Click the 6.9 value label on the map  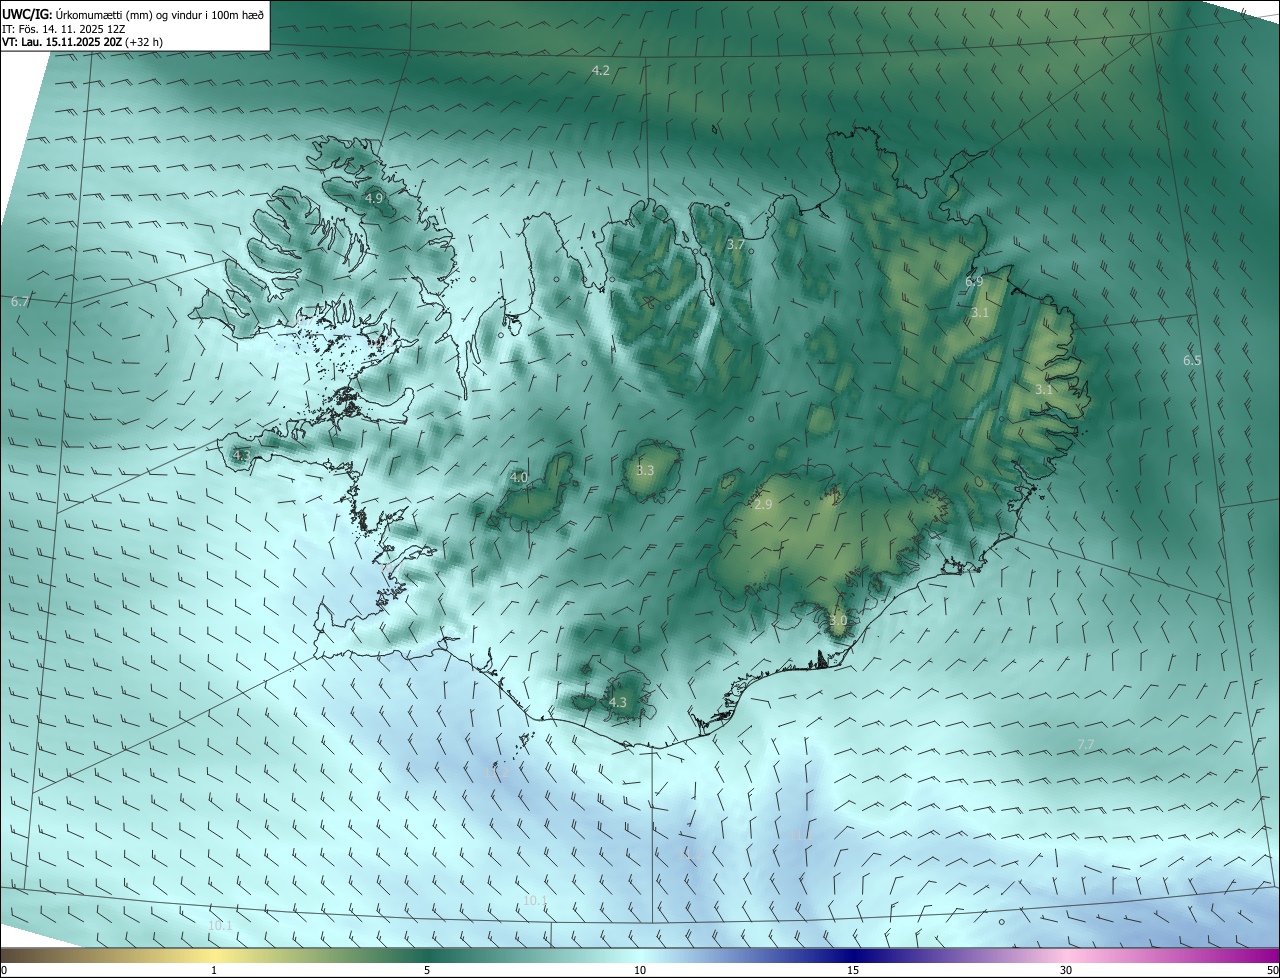pos(974,282)
